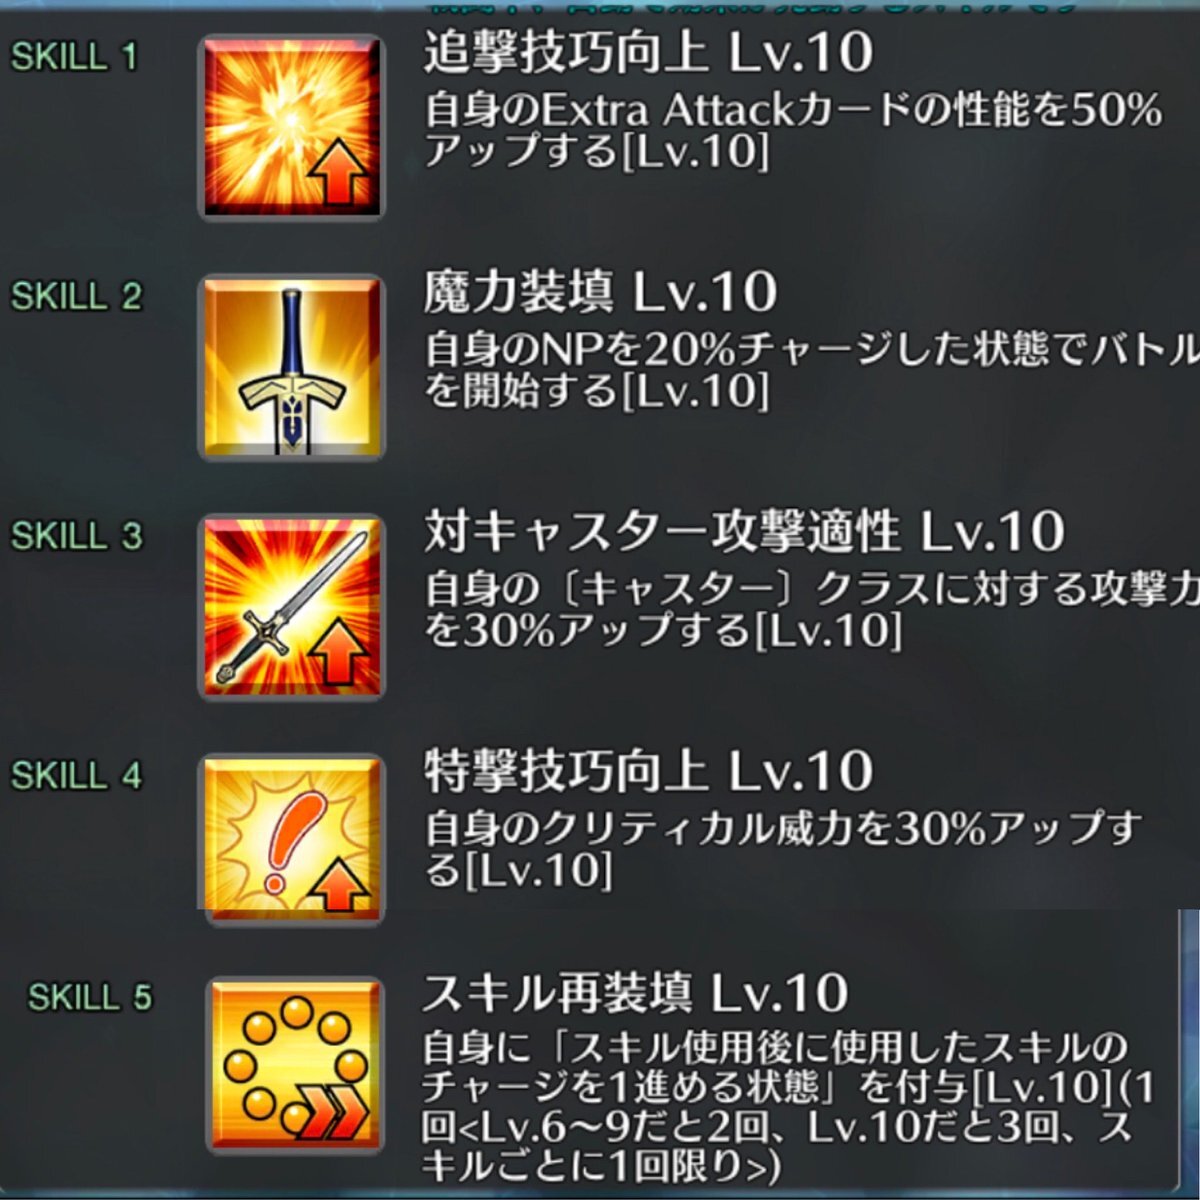Screen dimensions: 1200x1200
Task: Open the クリティカル威力 30% description text
Action: [784, 849]
